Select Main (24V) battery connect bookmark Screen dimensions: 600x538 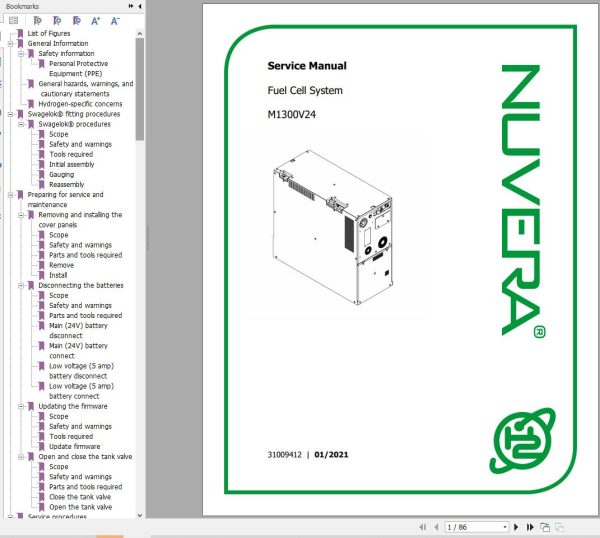tap(78, 351)
